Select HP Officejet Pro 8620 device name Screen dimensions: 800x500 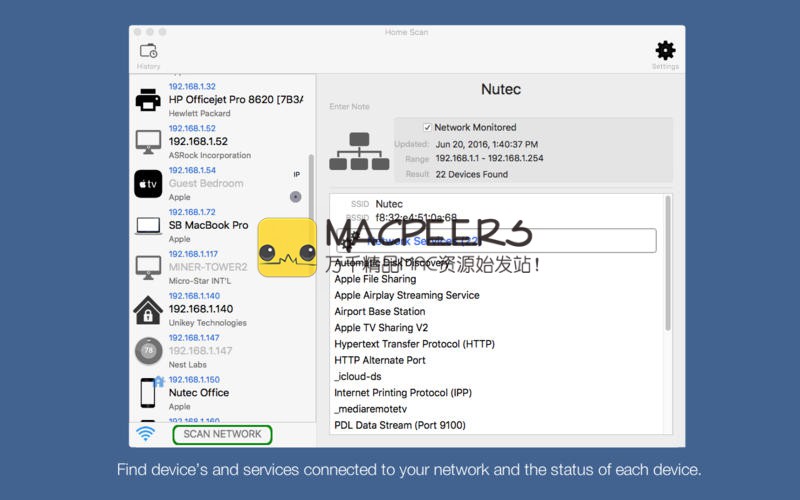(236, 100)
